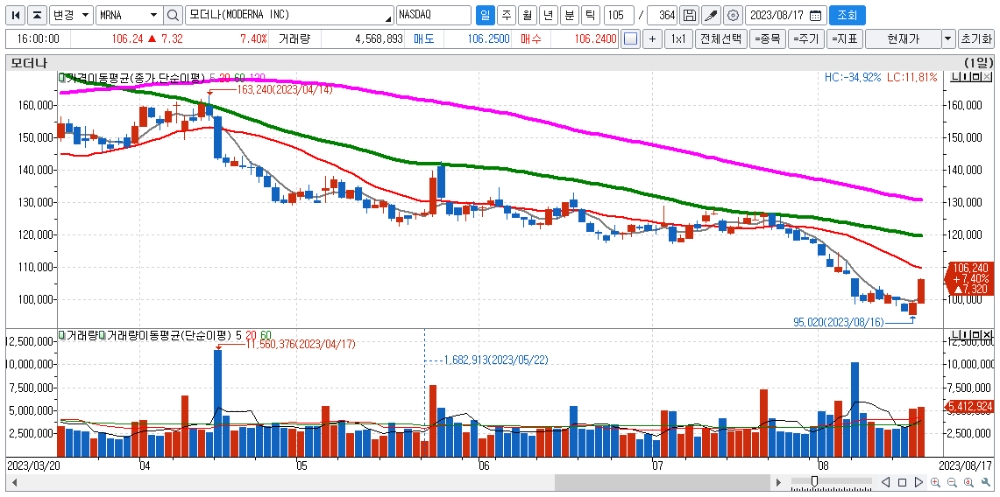The image size is (1000, 497).
Task: Click the LC:11.81% text
Action: [x=912, y=78]
